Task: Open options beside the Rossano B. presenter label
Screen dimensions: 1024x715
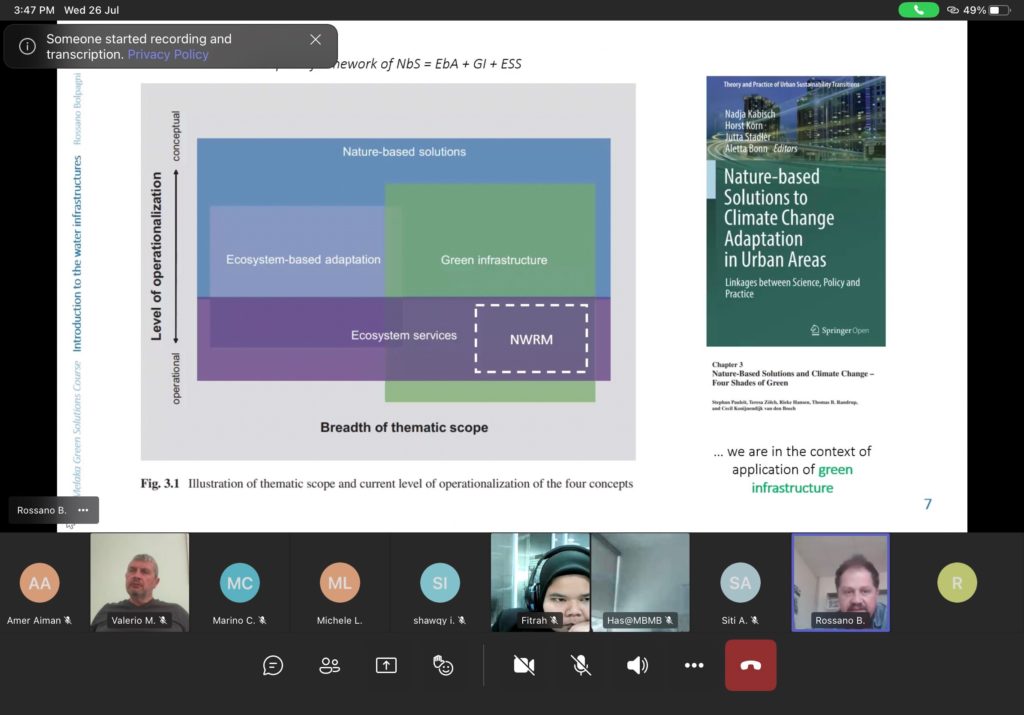Action: point(83,510)
